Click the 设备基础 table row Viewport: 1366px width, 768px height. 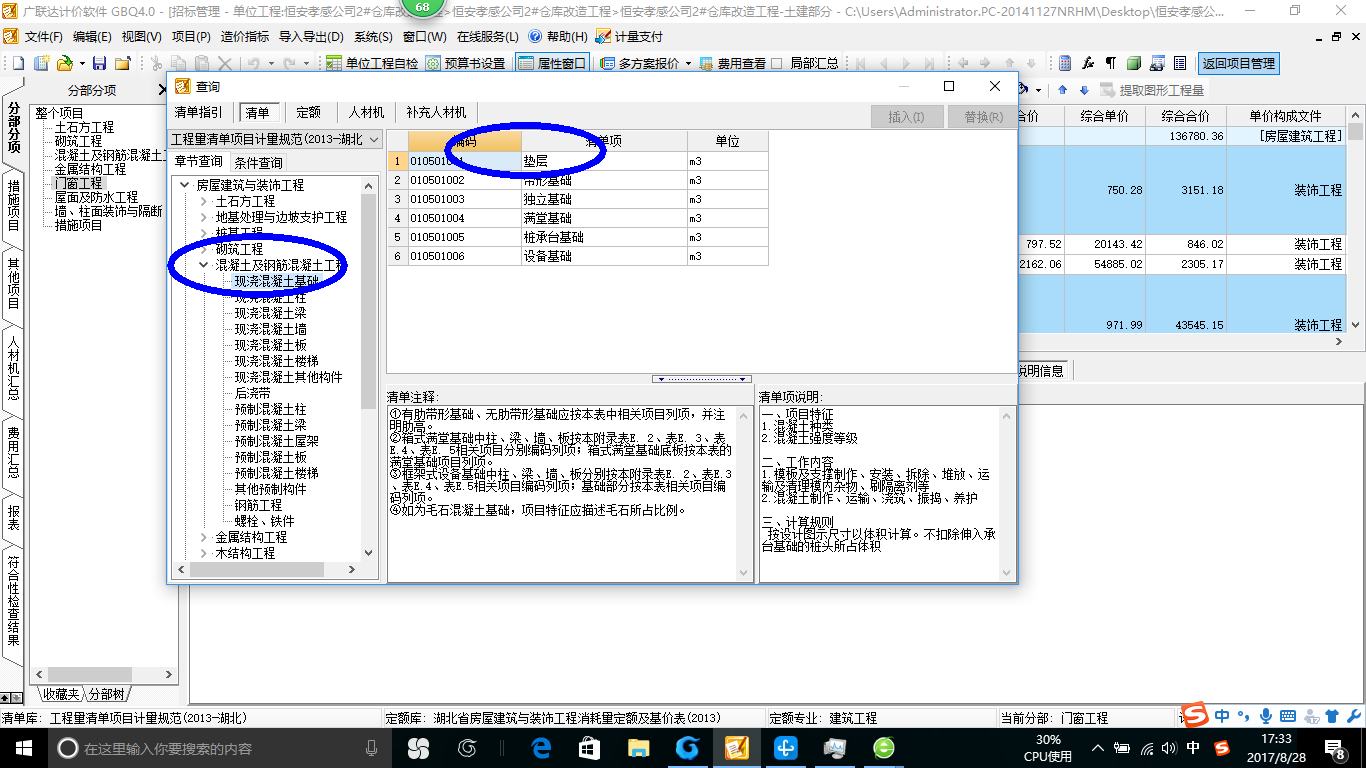578,256
